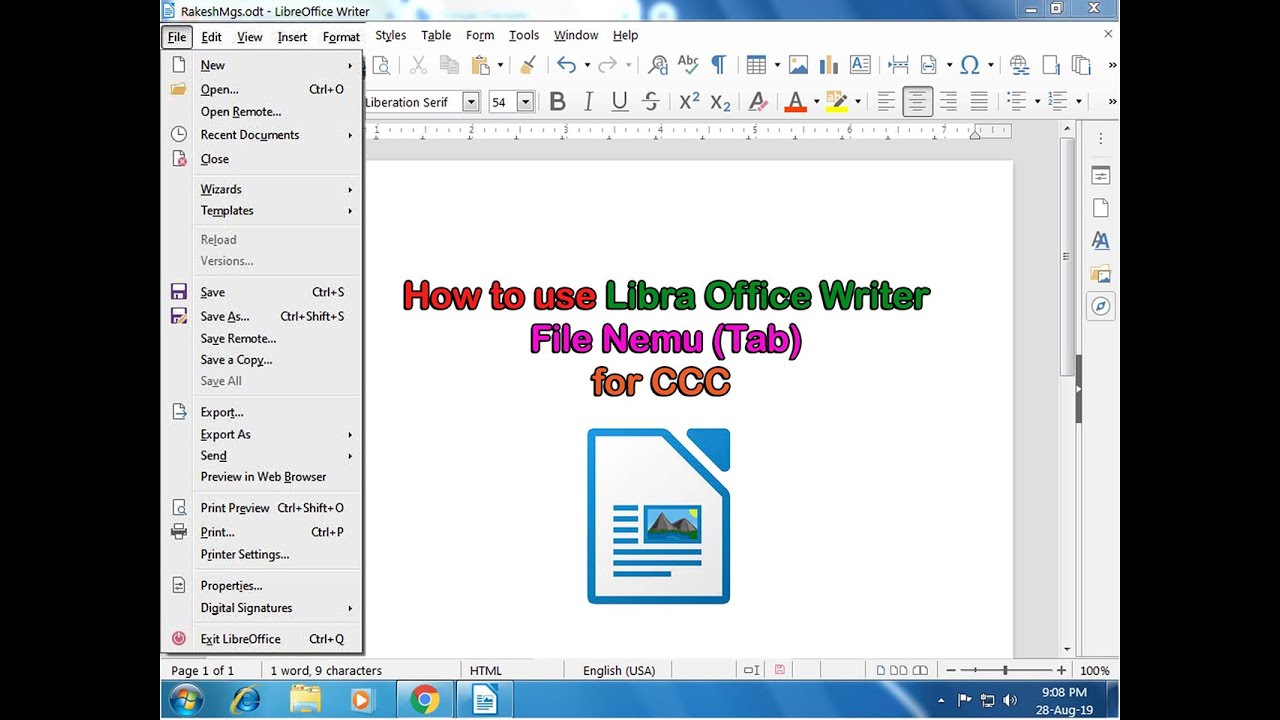The width and height of the screenshot is (1280, 720).
Task: Click the Copy icon in toolbar
Action: pos(449,65)
